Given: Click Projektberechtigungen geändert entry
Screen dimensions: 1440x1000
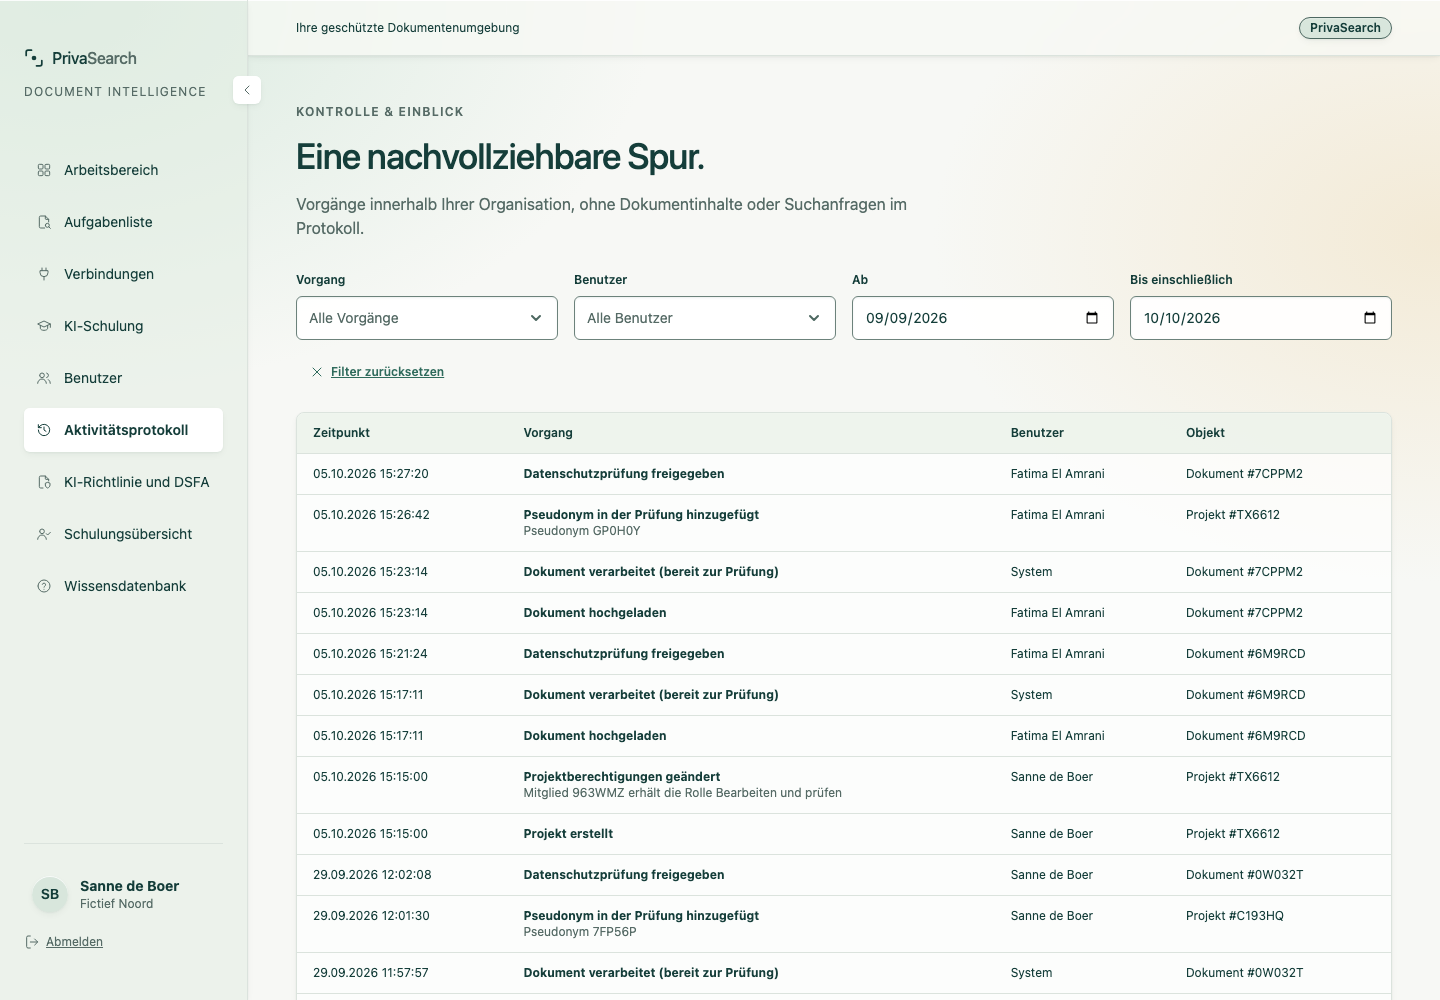Looking at the screenshot, I should coord(622,777).
